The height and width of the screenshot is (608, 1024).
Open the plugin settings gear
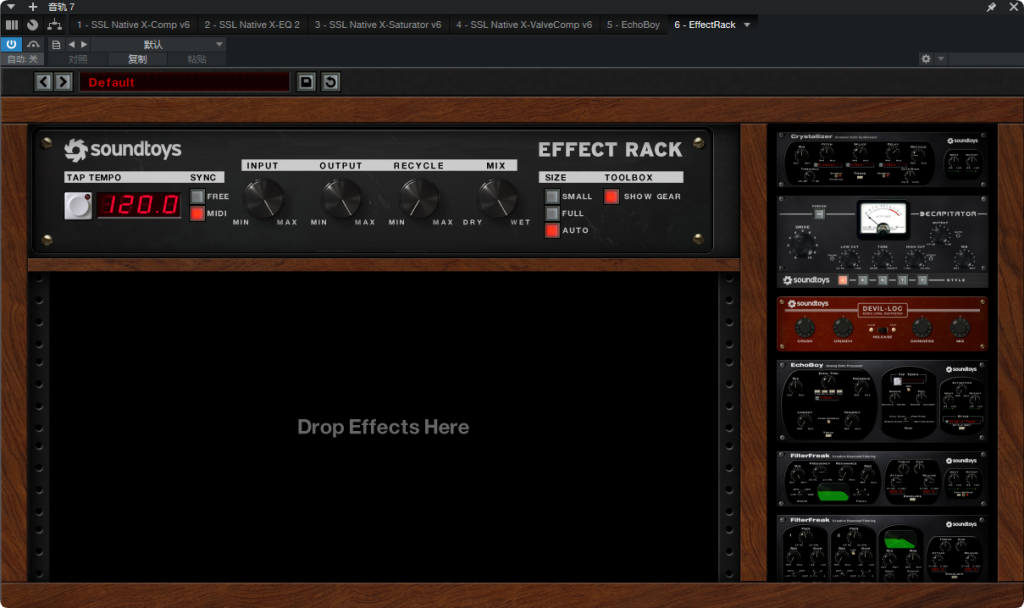[925, 59]
